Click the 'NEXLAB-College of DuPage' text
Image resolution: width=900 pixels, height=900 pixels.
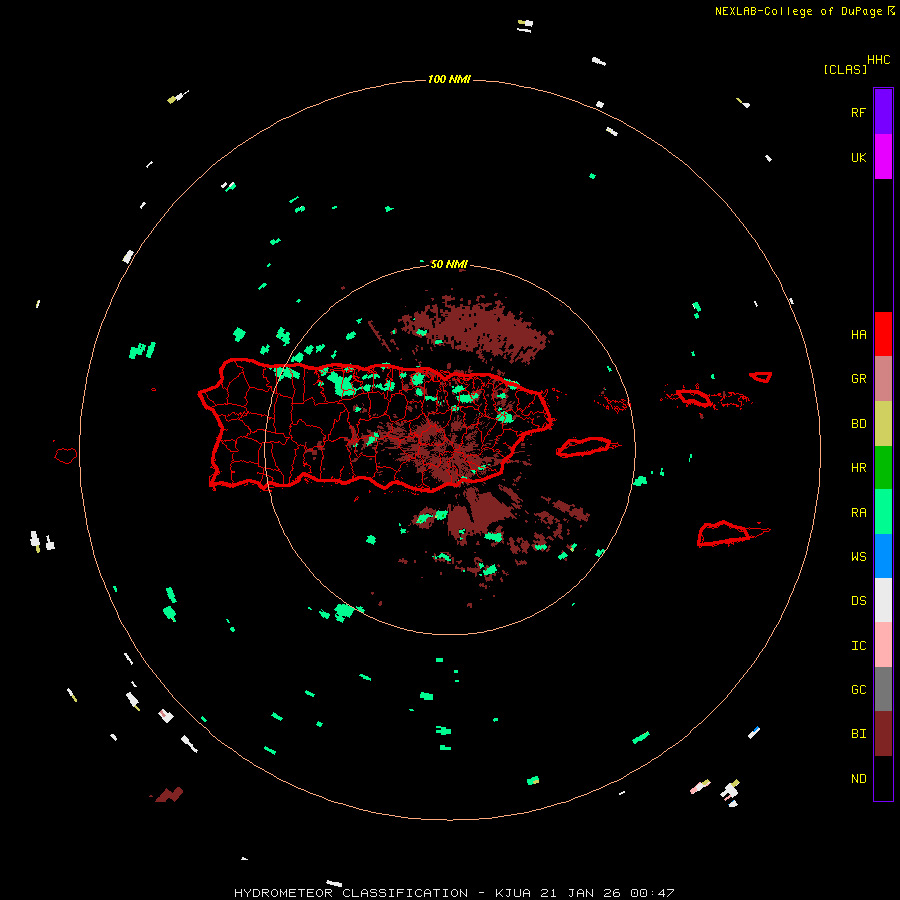coord(800,11)
